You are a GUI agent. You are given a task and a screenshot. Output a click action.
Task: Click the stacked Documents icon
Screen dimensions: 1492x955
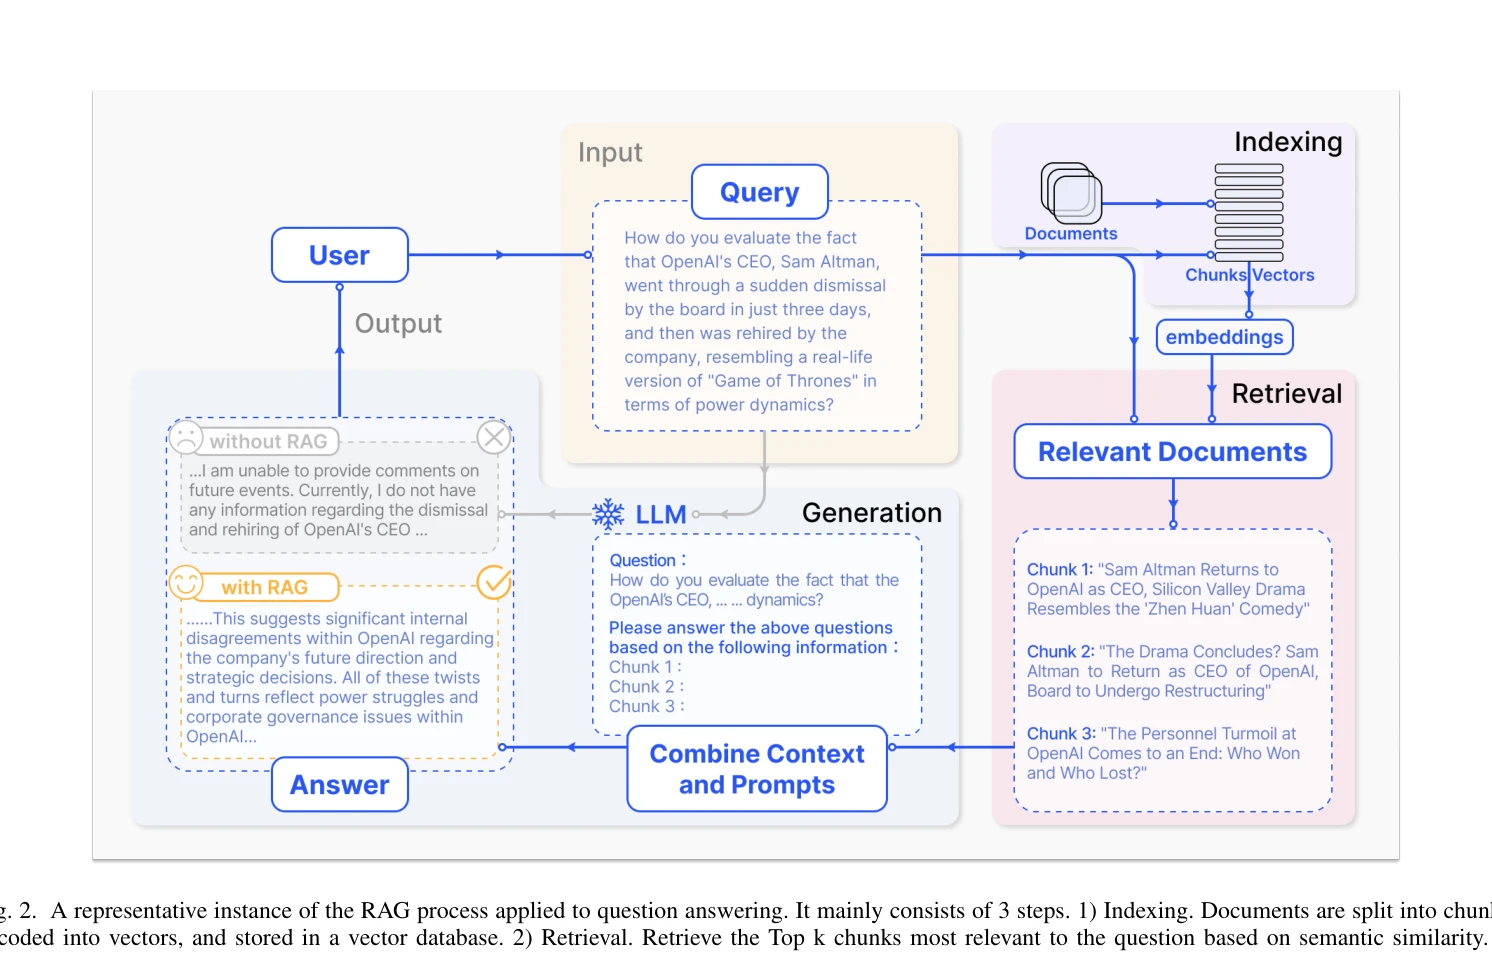[x=1071, y=192]
